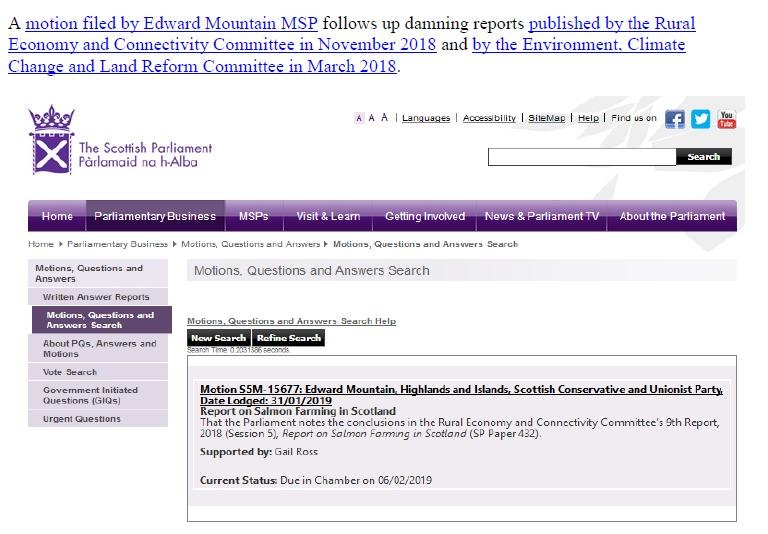
Task: Click the 'Find us on' label
Action: (634, 118)
